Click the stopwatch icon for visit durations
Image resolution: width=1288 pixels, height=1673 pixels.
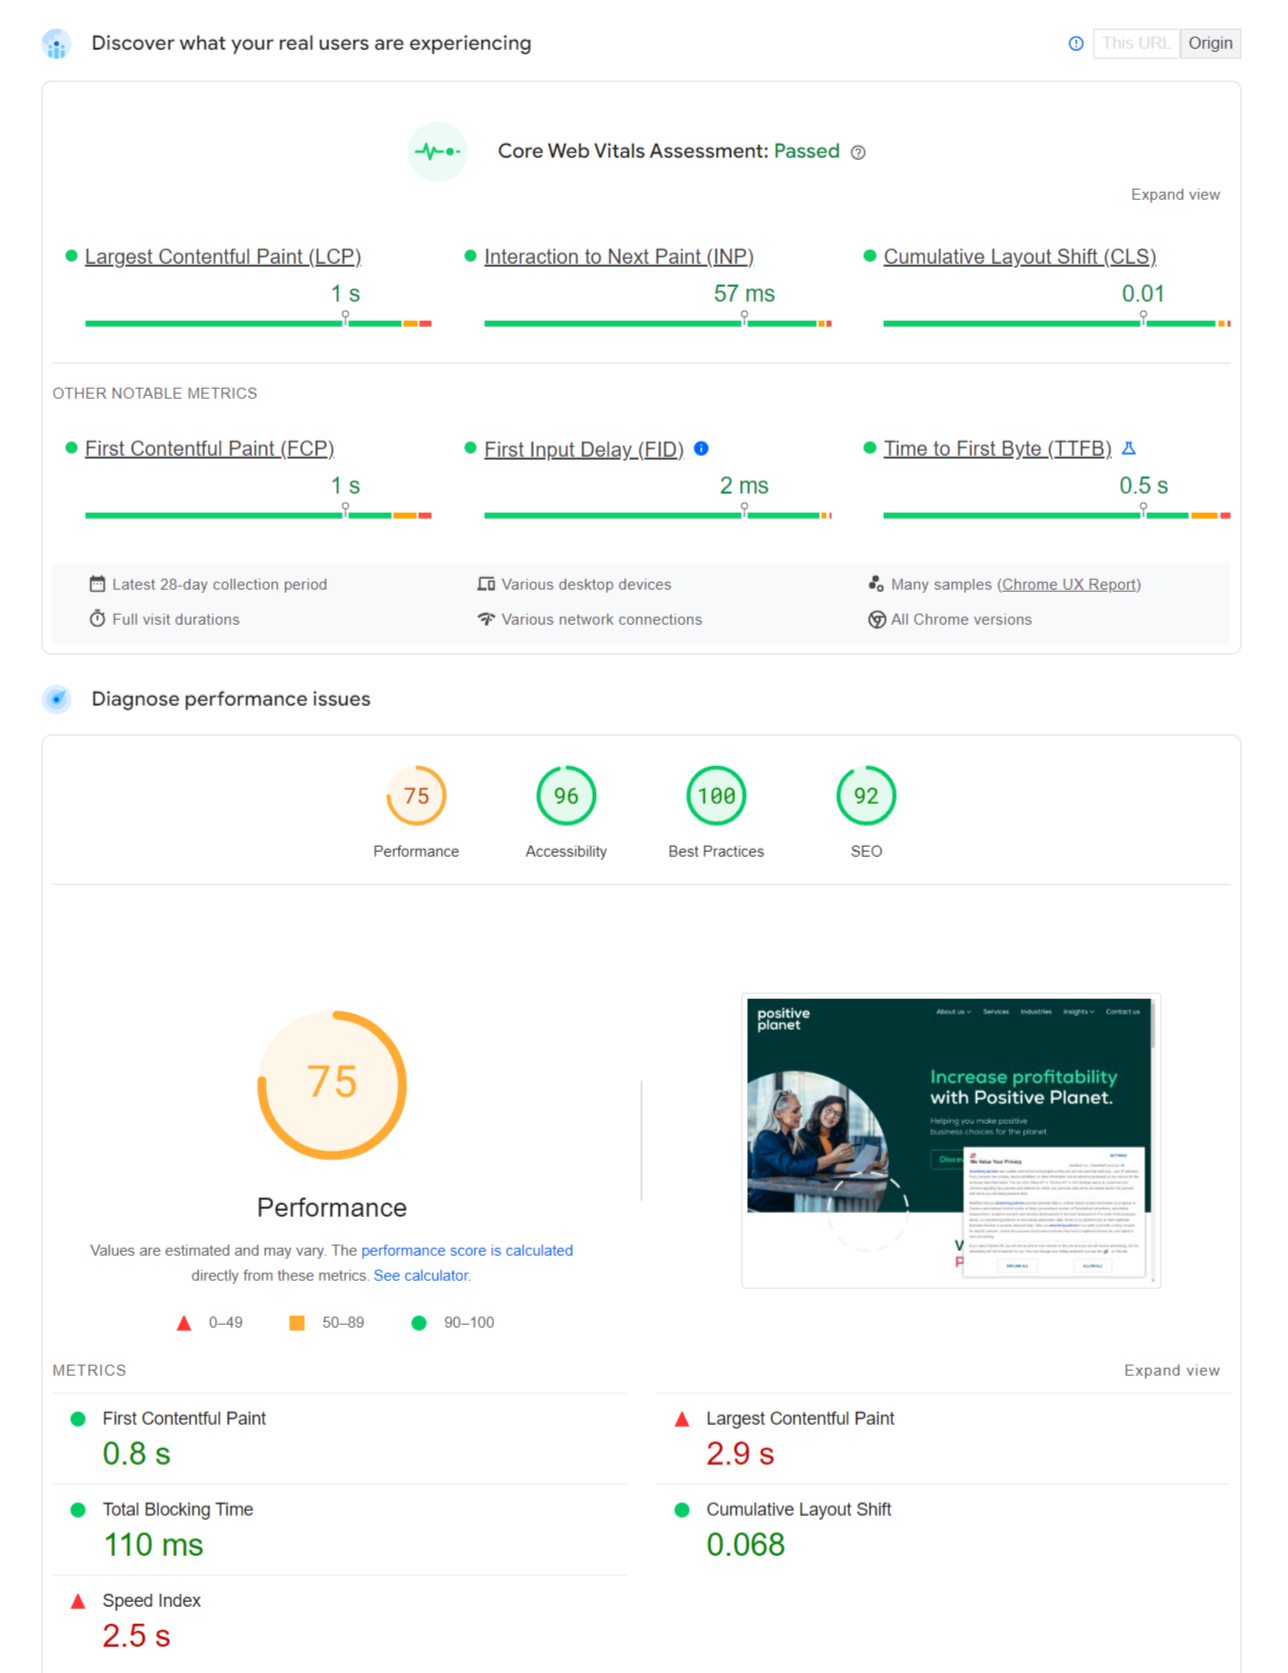(97, 619)
